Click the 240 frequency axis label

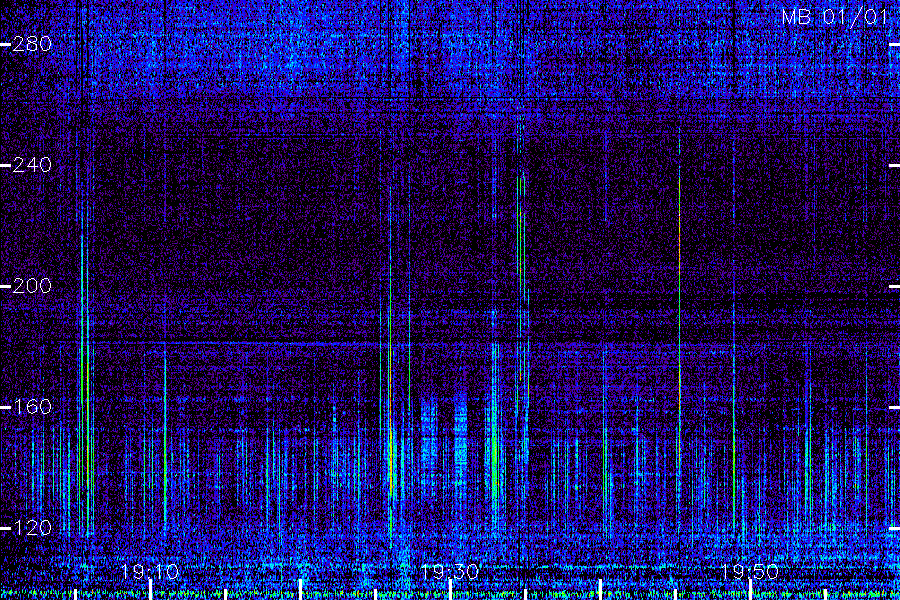click(x=32, y=165)
